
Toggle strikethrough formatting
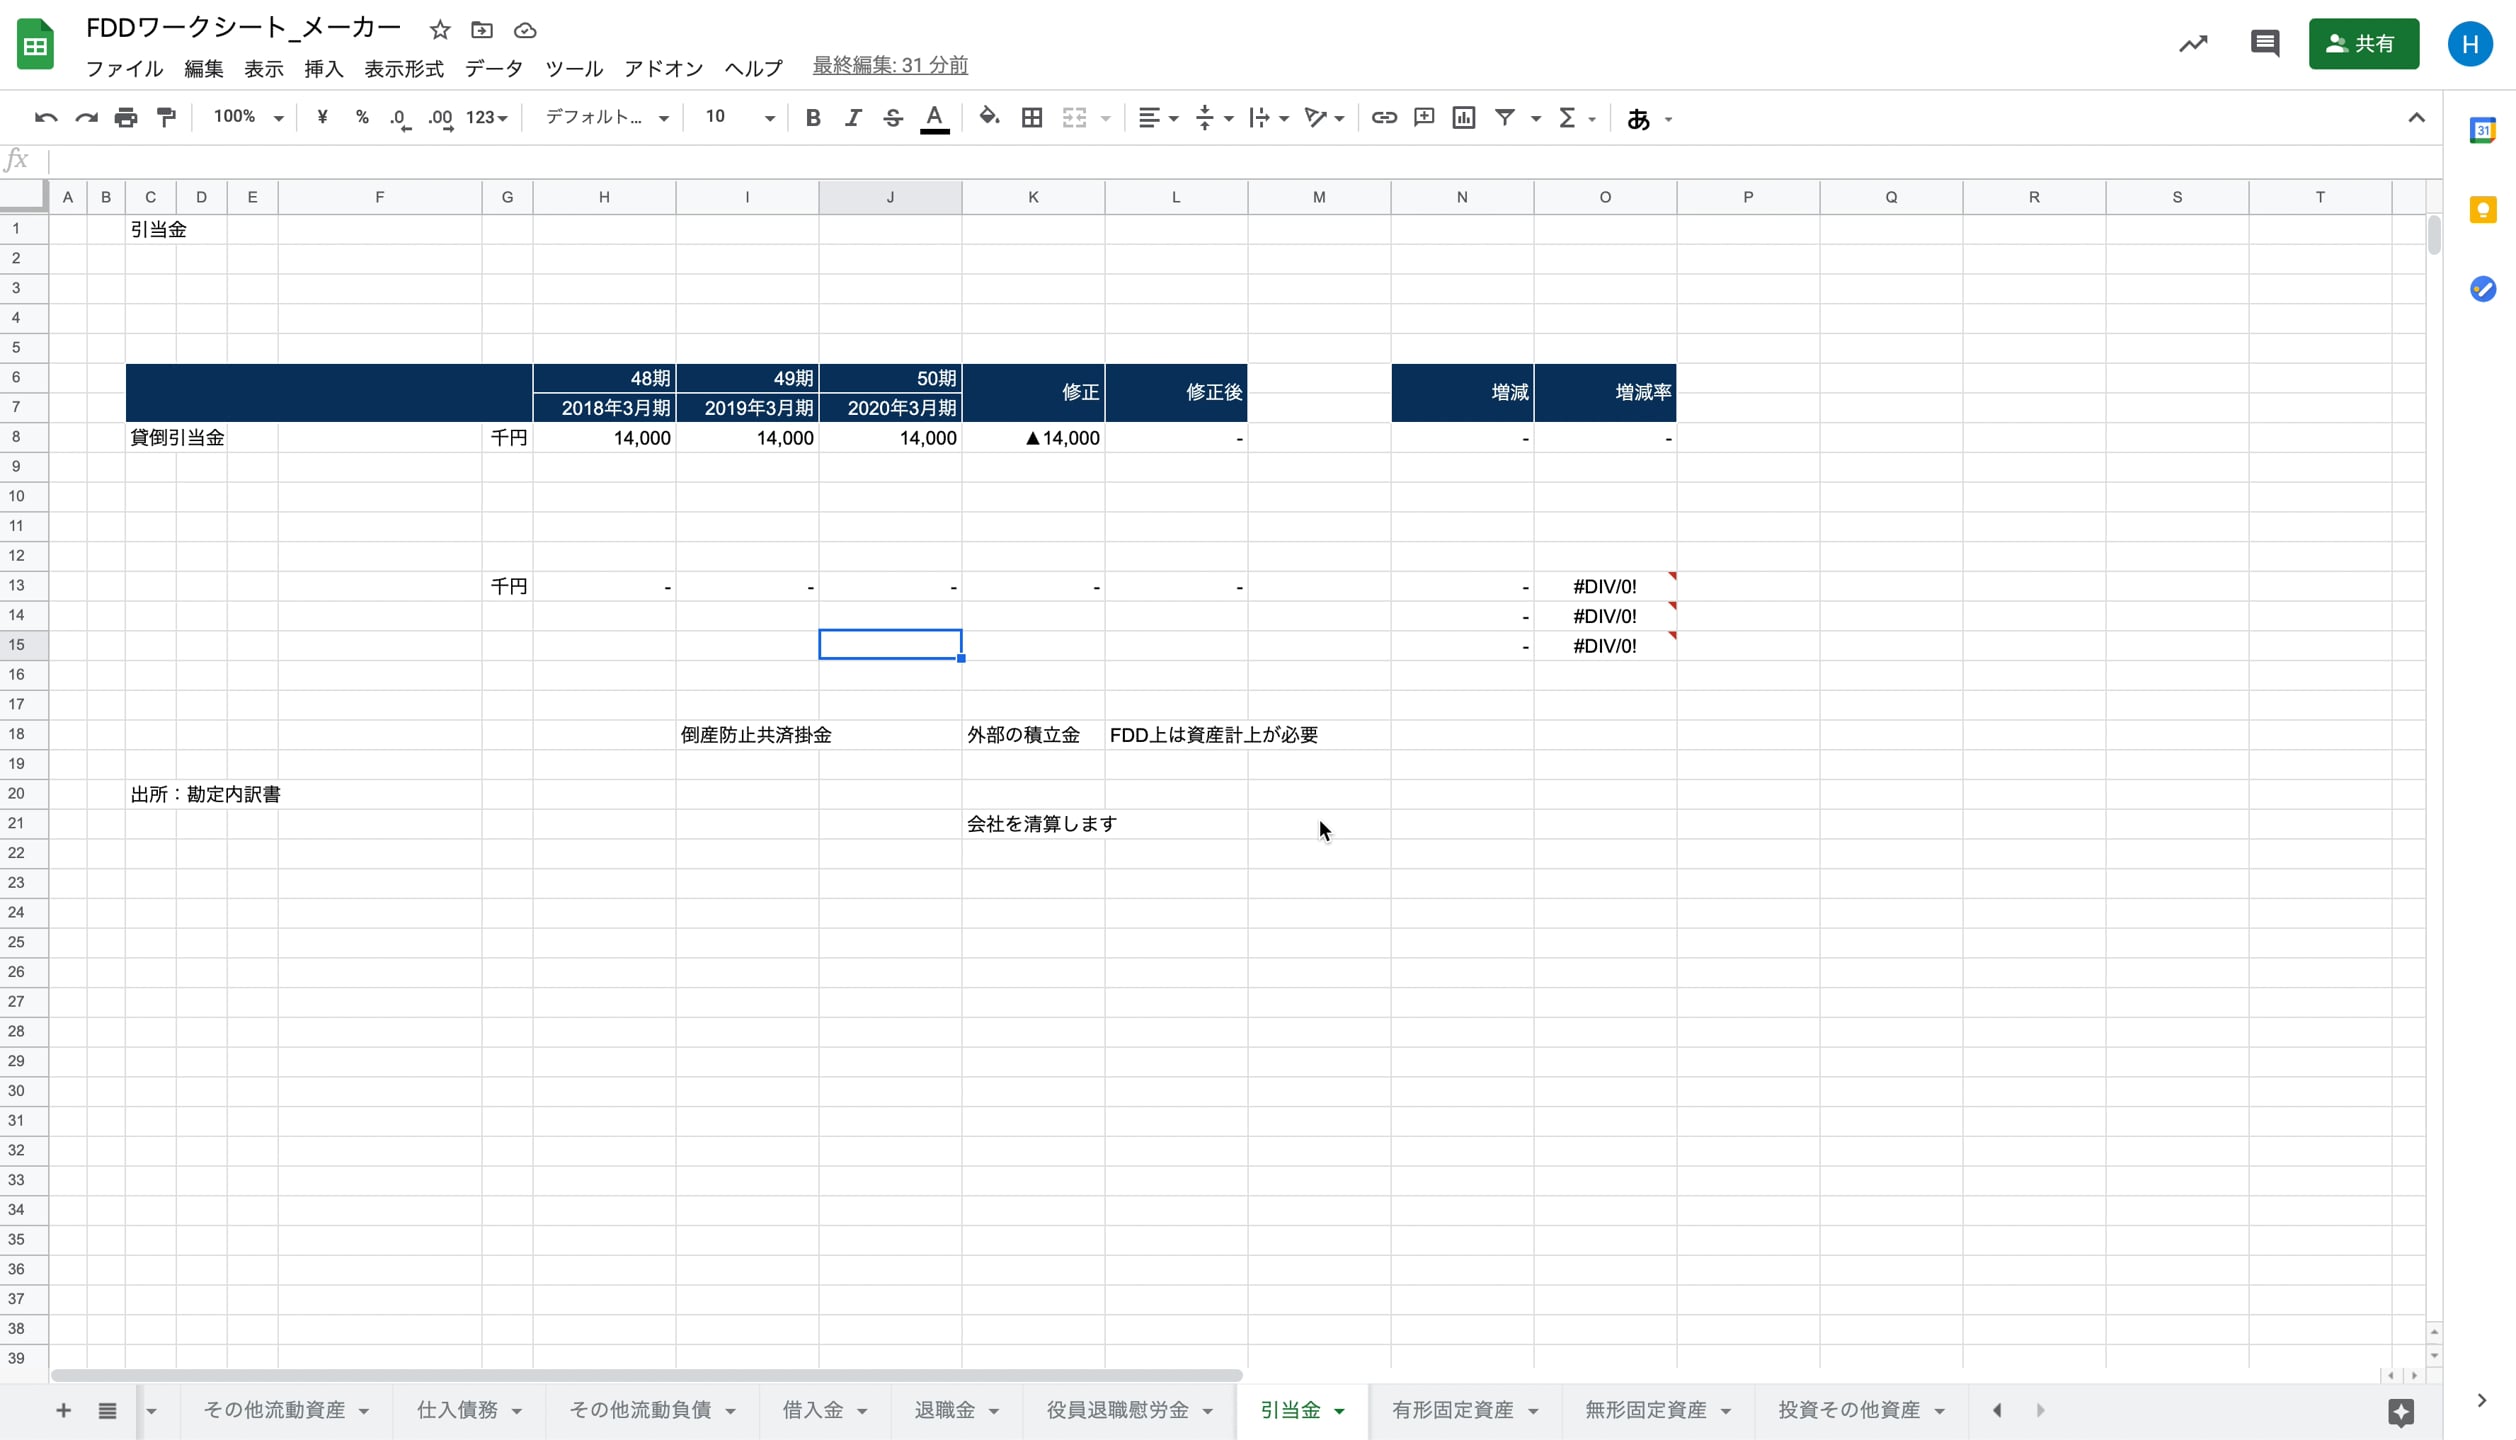click(x=893, y=118)
